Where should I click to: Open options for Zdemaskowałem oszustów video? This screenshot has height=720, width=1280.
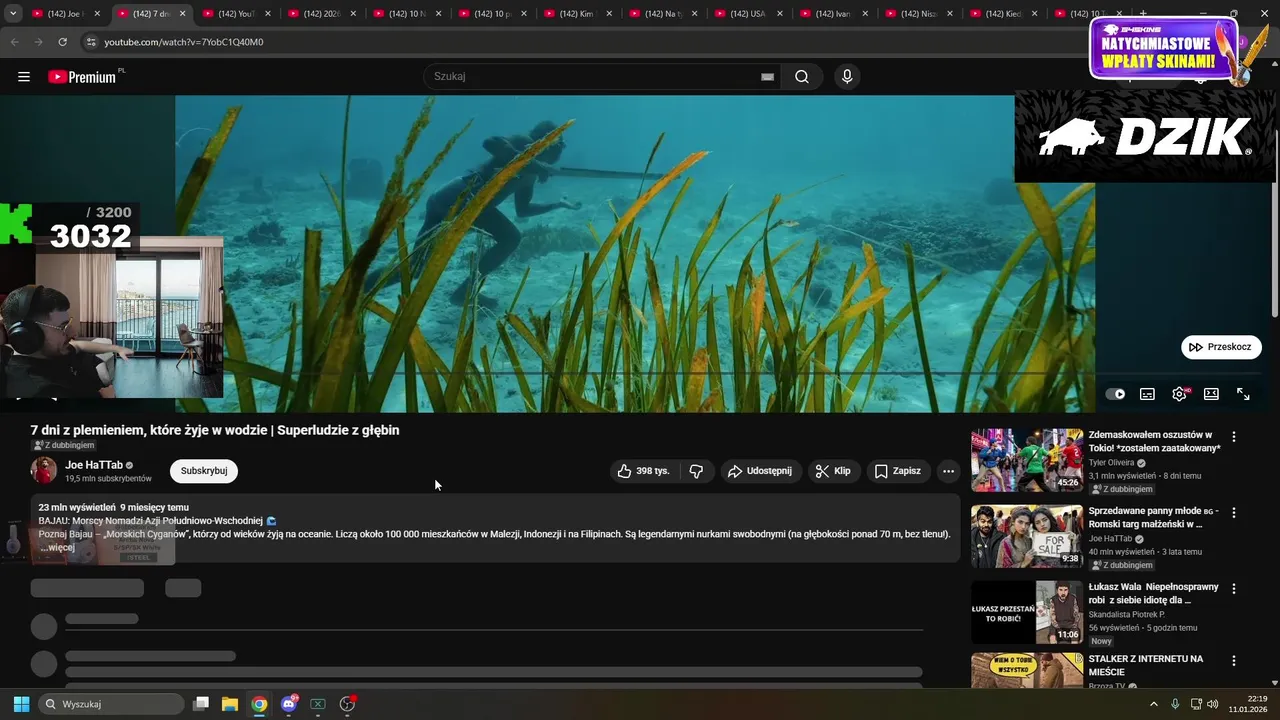1233,437
